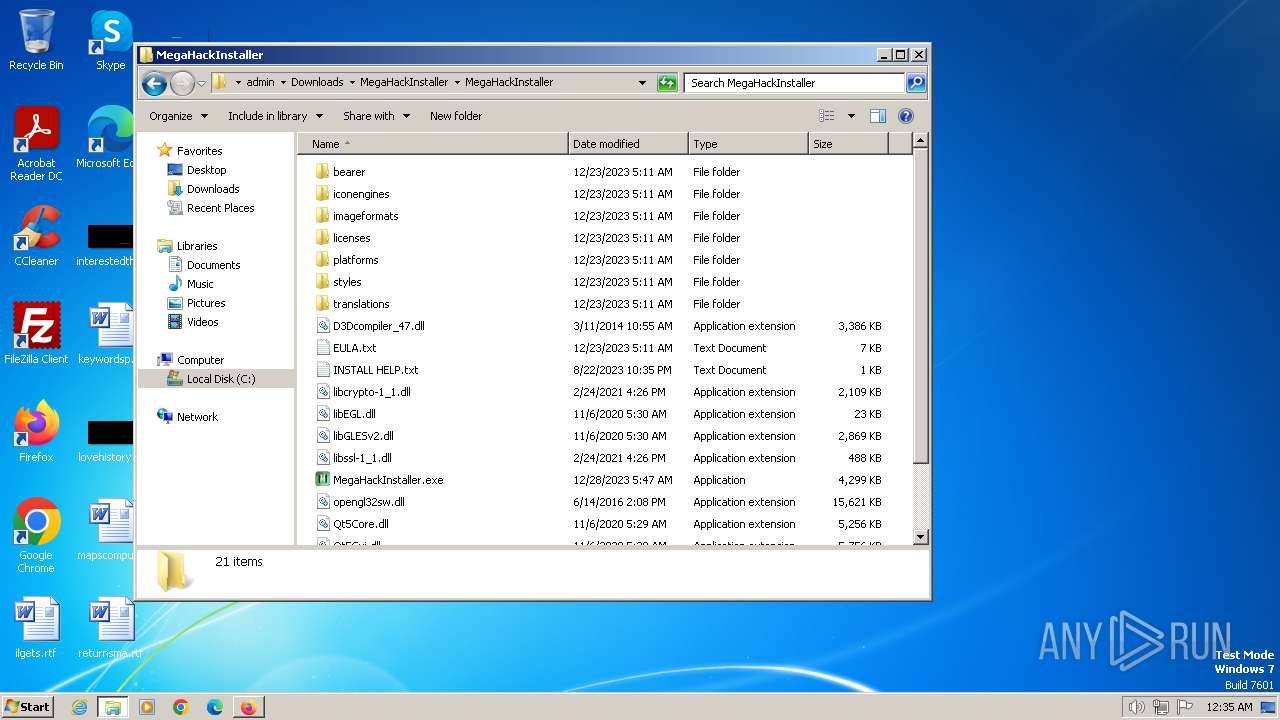Select the bearer folder icon
This screenshot has width=1280, height=720.
[322, 172]
